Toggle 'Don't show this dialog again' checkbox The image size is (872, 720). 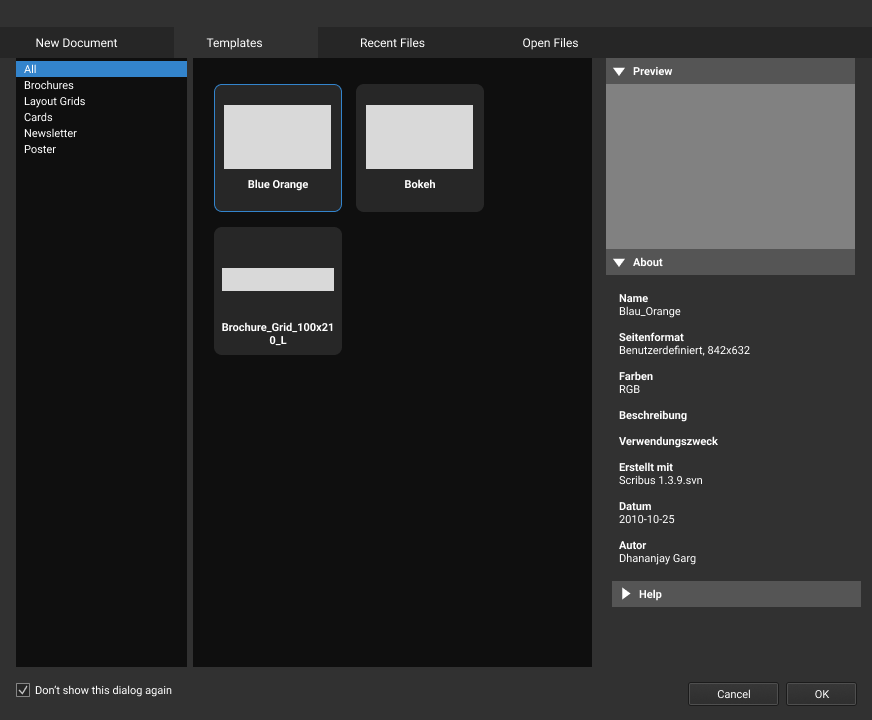(x=24, y=690)
